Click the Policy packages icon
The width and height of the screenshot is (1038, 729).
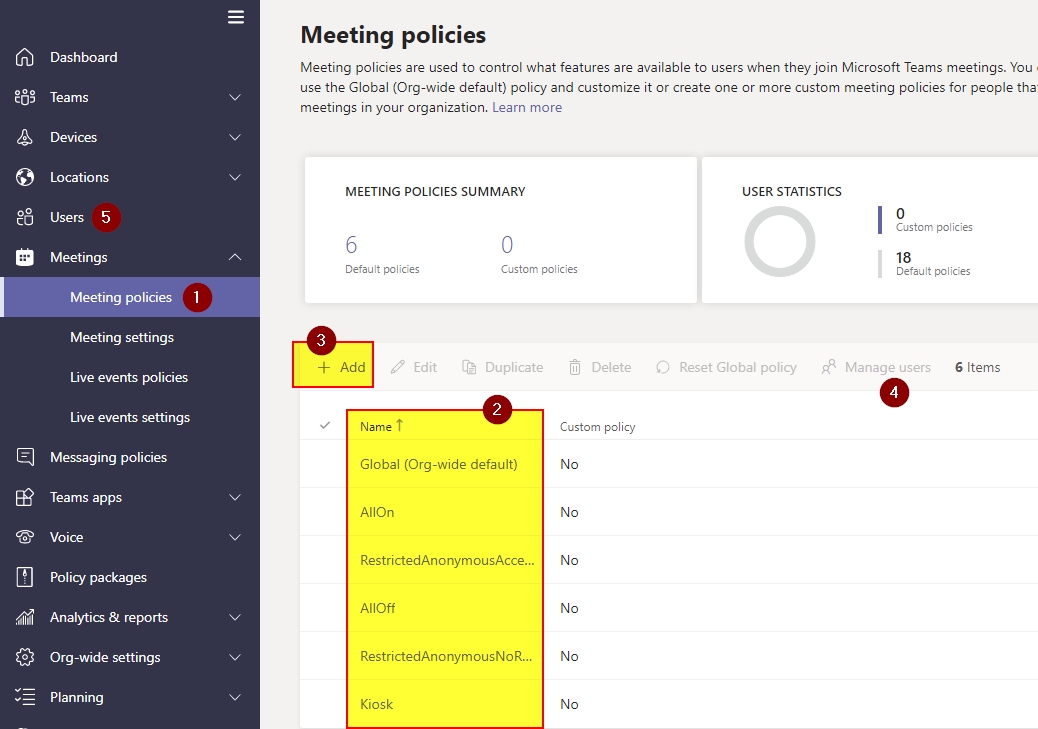(x=25, y=577)
